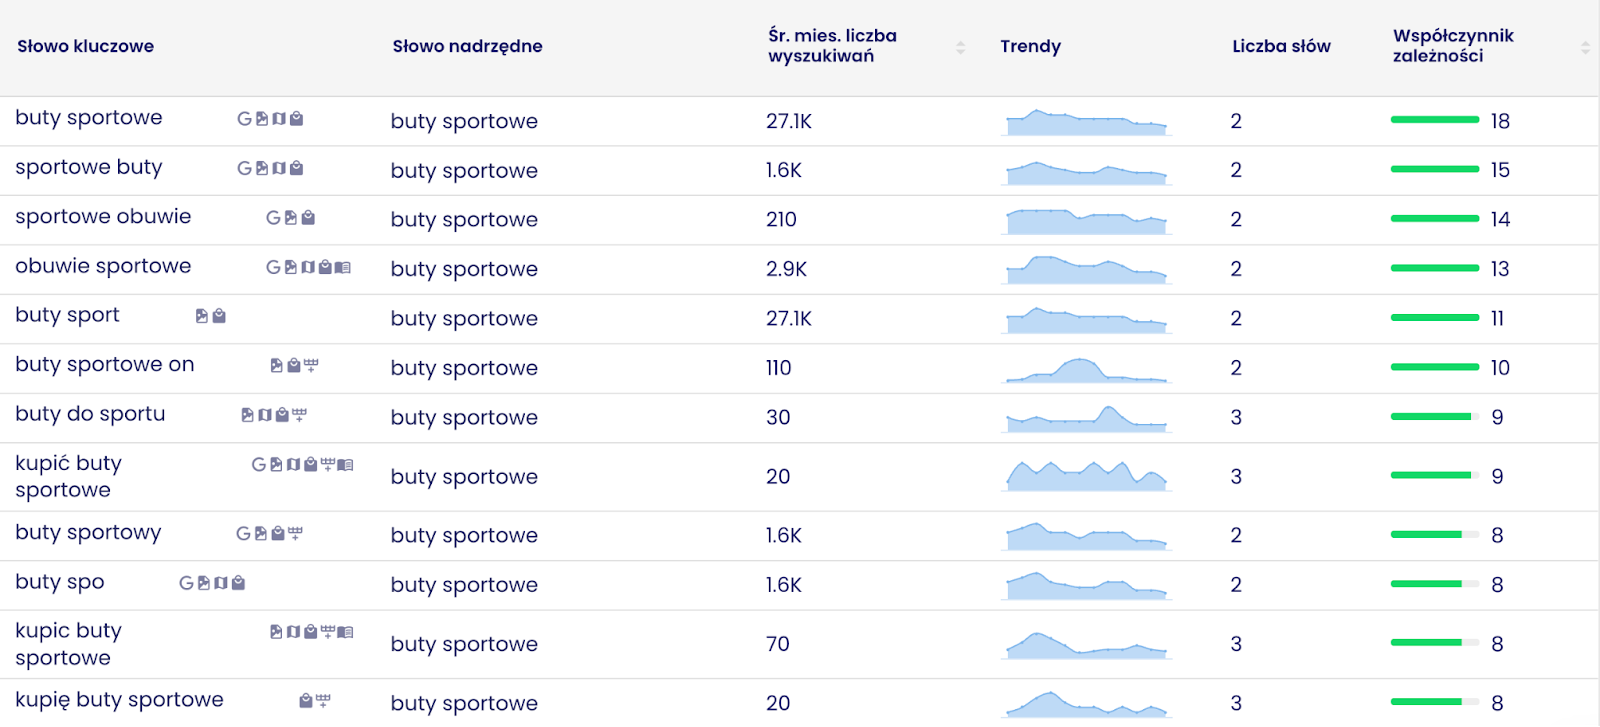Click the Google icon for 'kupić buty sportowe'
The width and height of the screenshot is (1600, 727).
coord(259,465)
